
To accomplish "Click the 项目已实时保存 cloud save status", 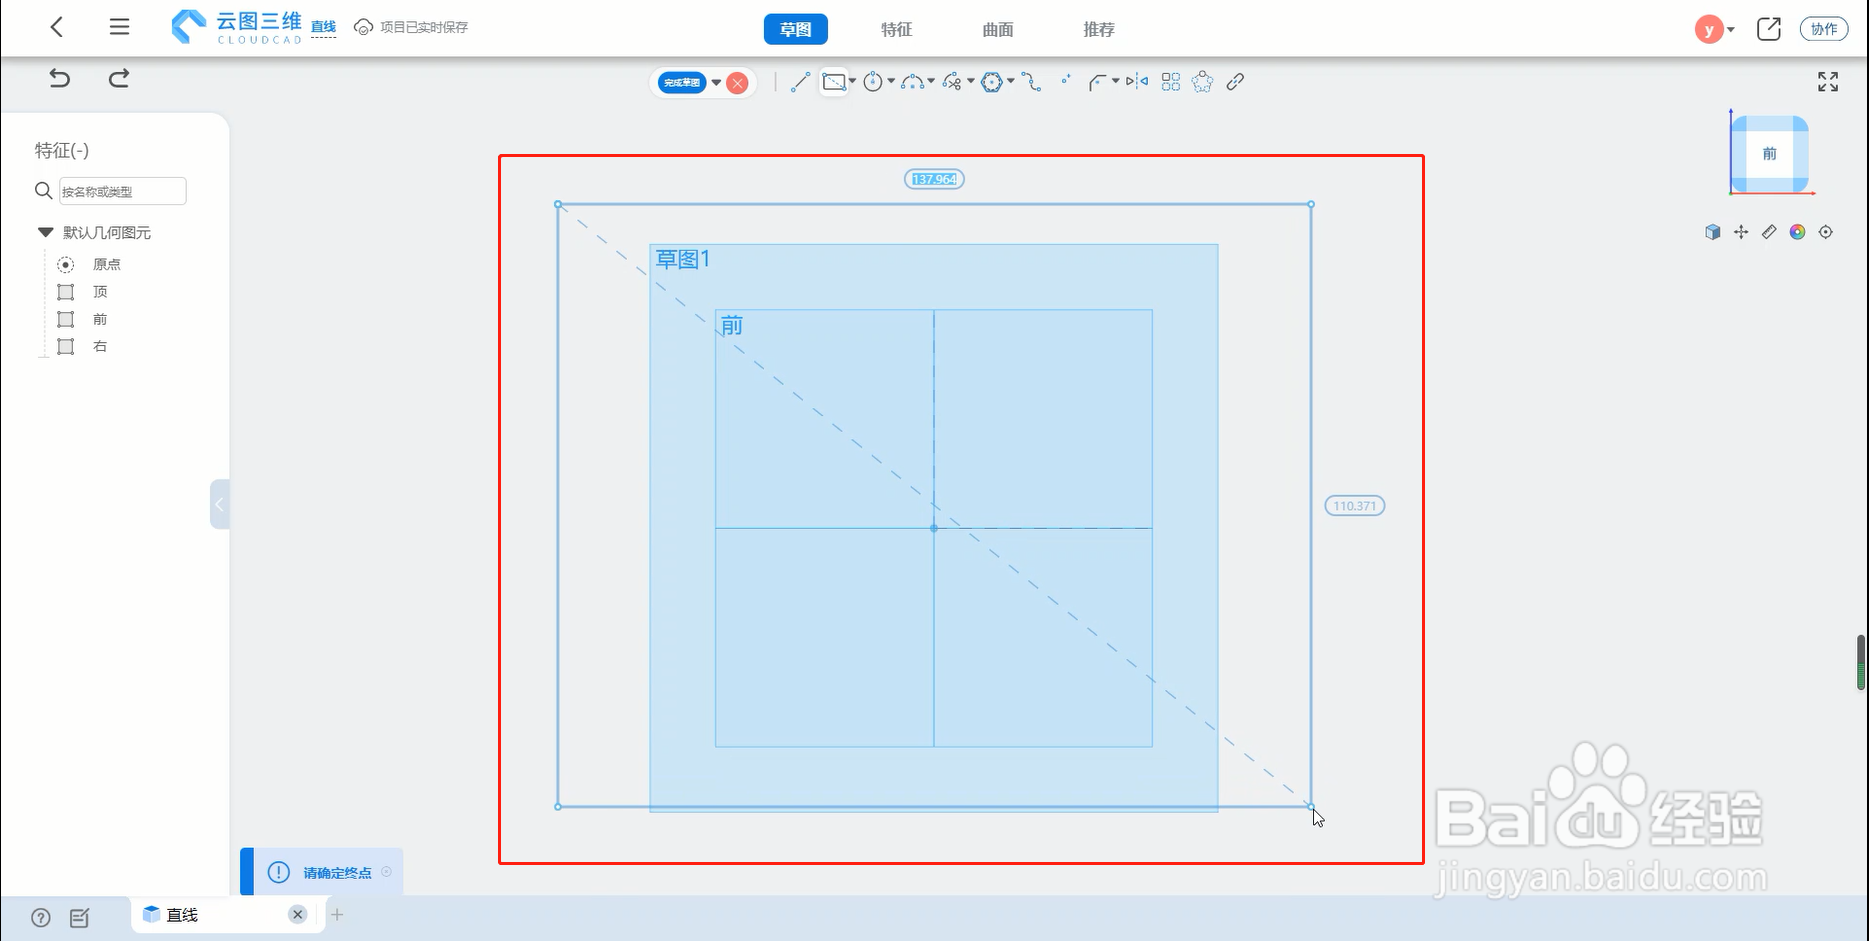I will 412,27.
